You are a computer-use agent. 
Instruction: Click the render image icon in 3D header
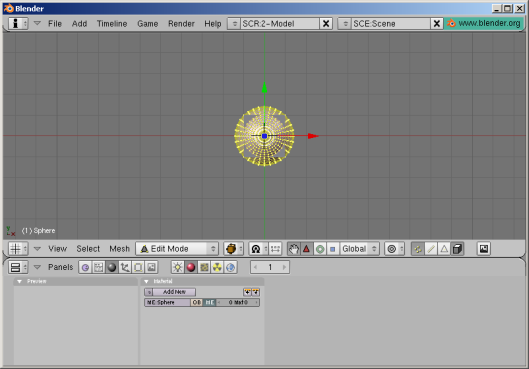point(484,249)
